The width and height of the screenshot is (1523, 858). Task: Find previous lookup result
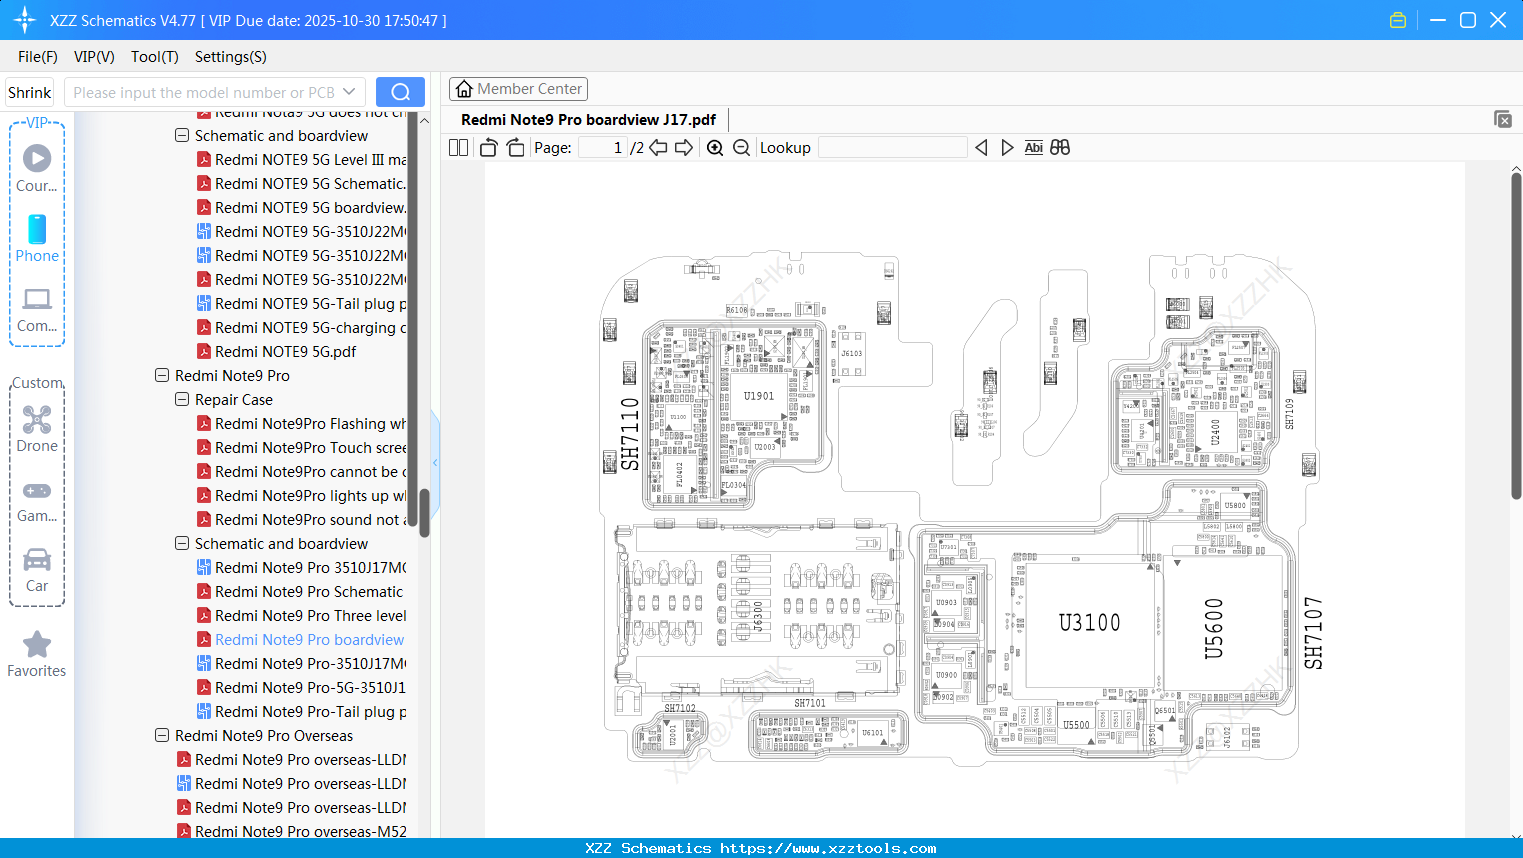point(981,148)
